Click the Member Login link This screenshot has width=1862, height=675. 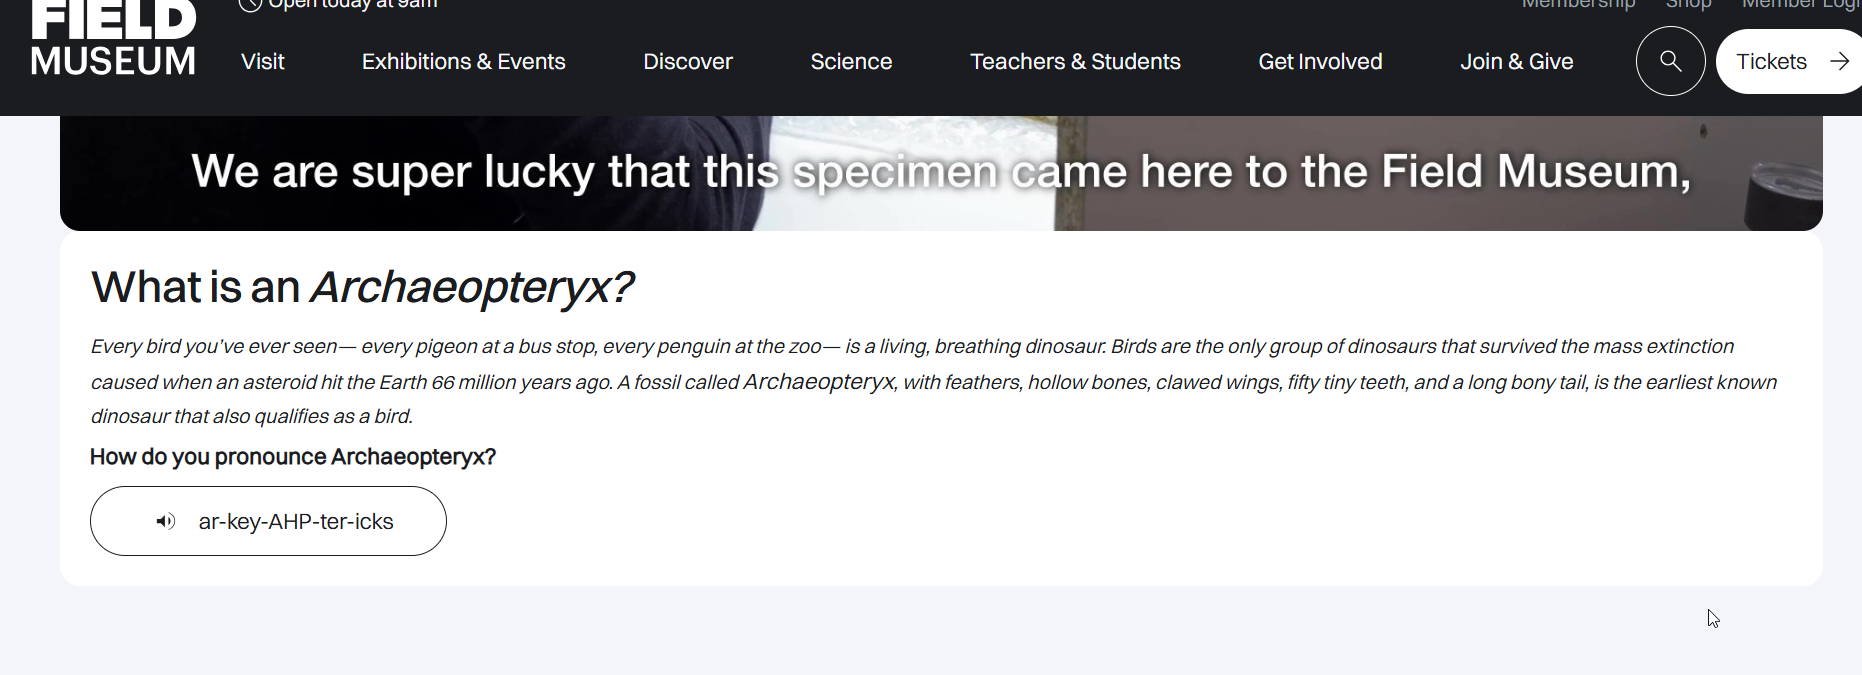pos(1800,5)
